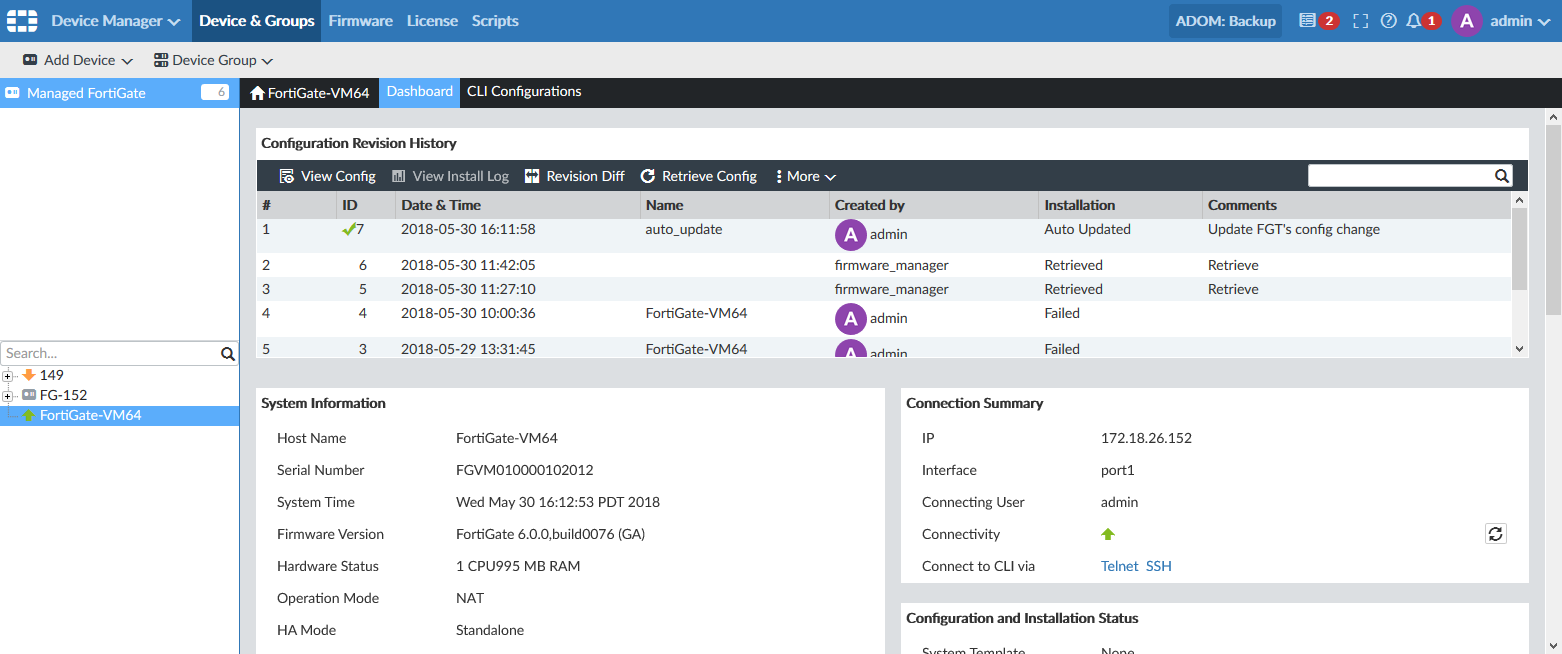Click the SSH link
This screenshot has height=654, width=1562.
coord(1158,566)
